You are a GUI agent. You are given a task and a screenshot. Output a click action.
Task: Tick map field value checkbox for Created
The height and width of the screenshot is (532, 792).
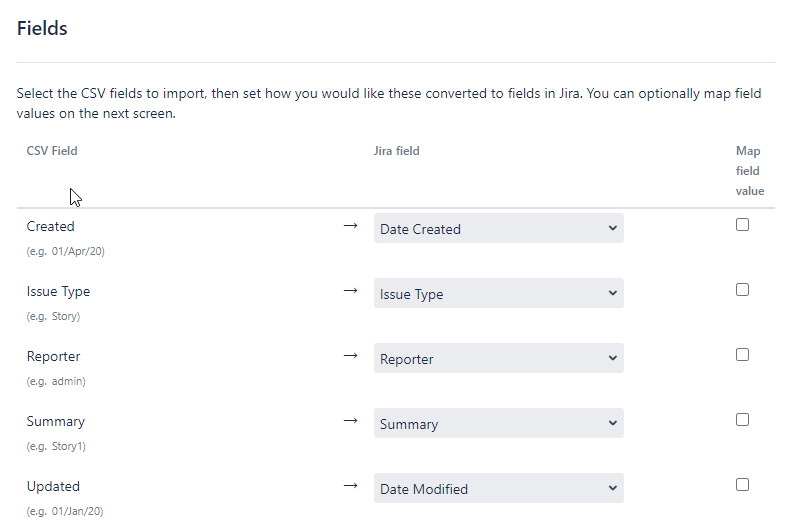coord(742,225)
